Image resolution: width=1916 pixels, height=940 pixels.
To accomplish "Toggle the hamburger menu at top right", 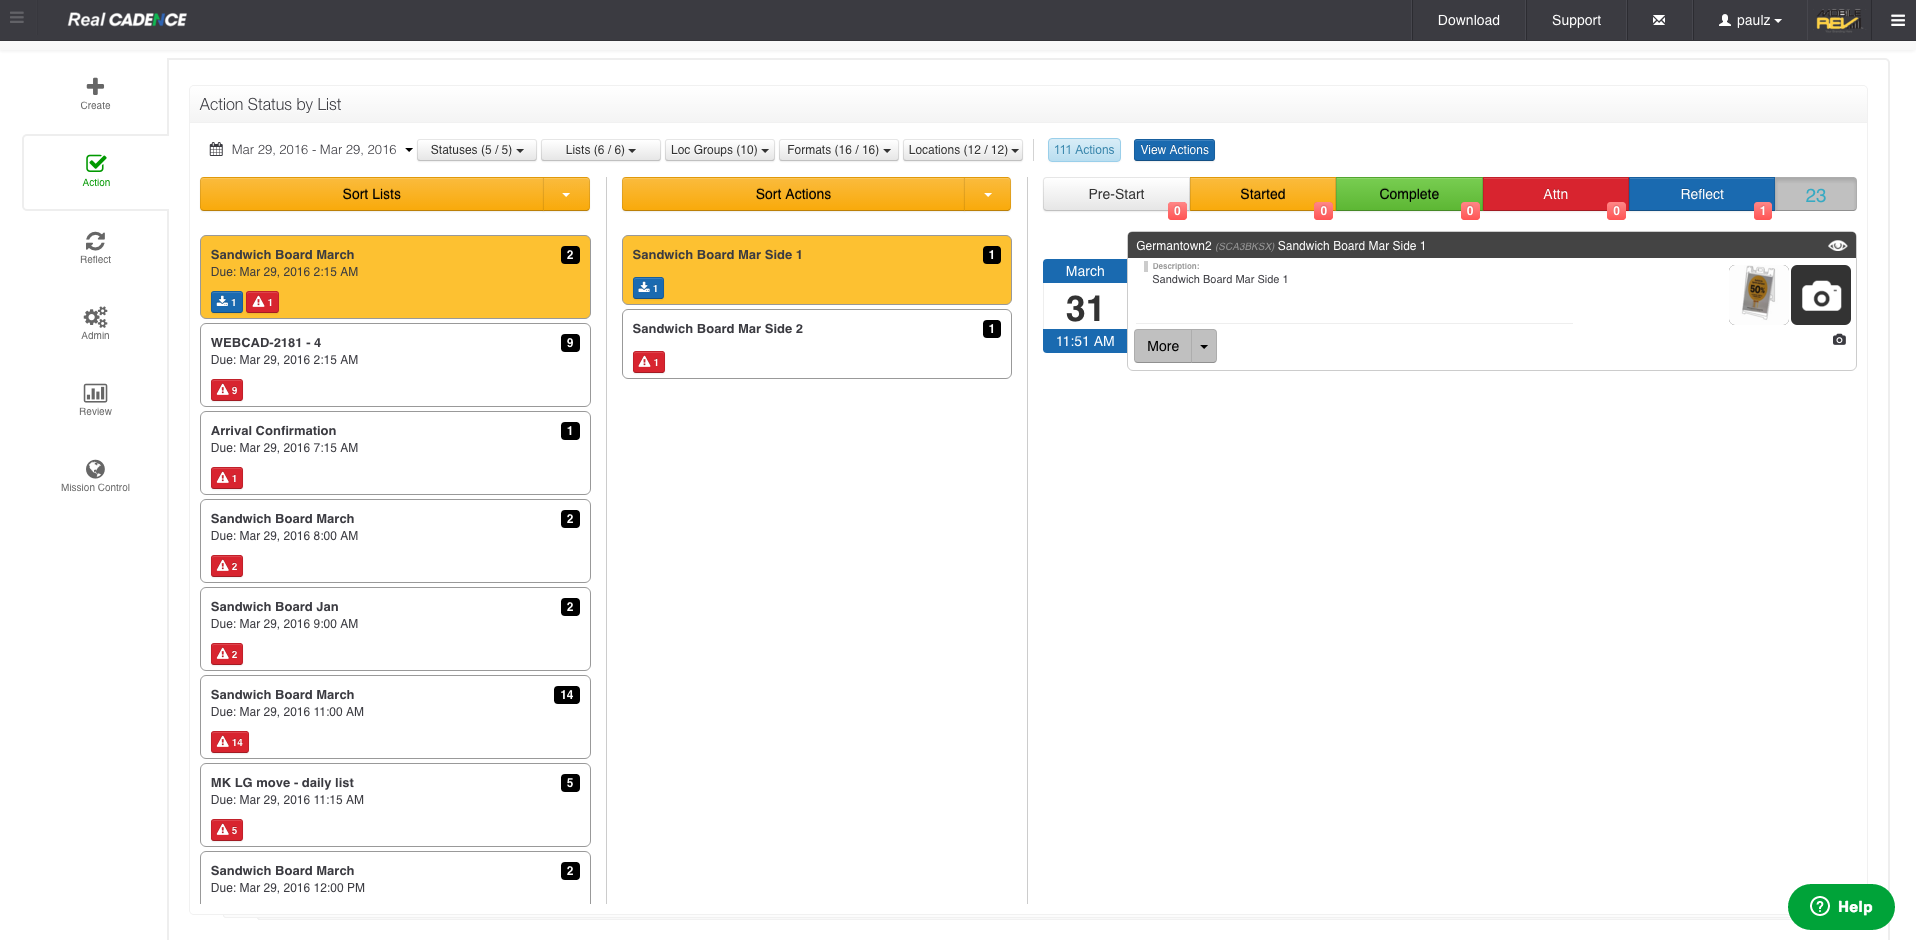I will click(1898, 20).
